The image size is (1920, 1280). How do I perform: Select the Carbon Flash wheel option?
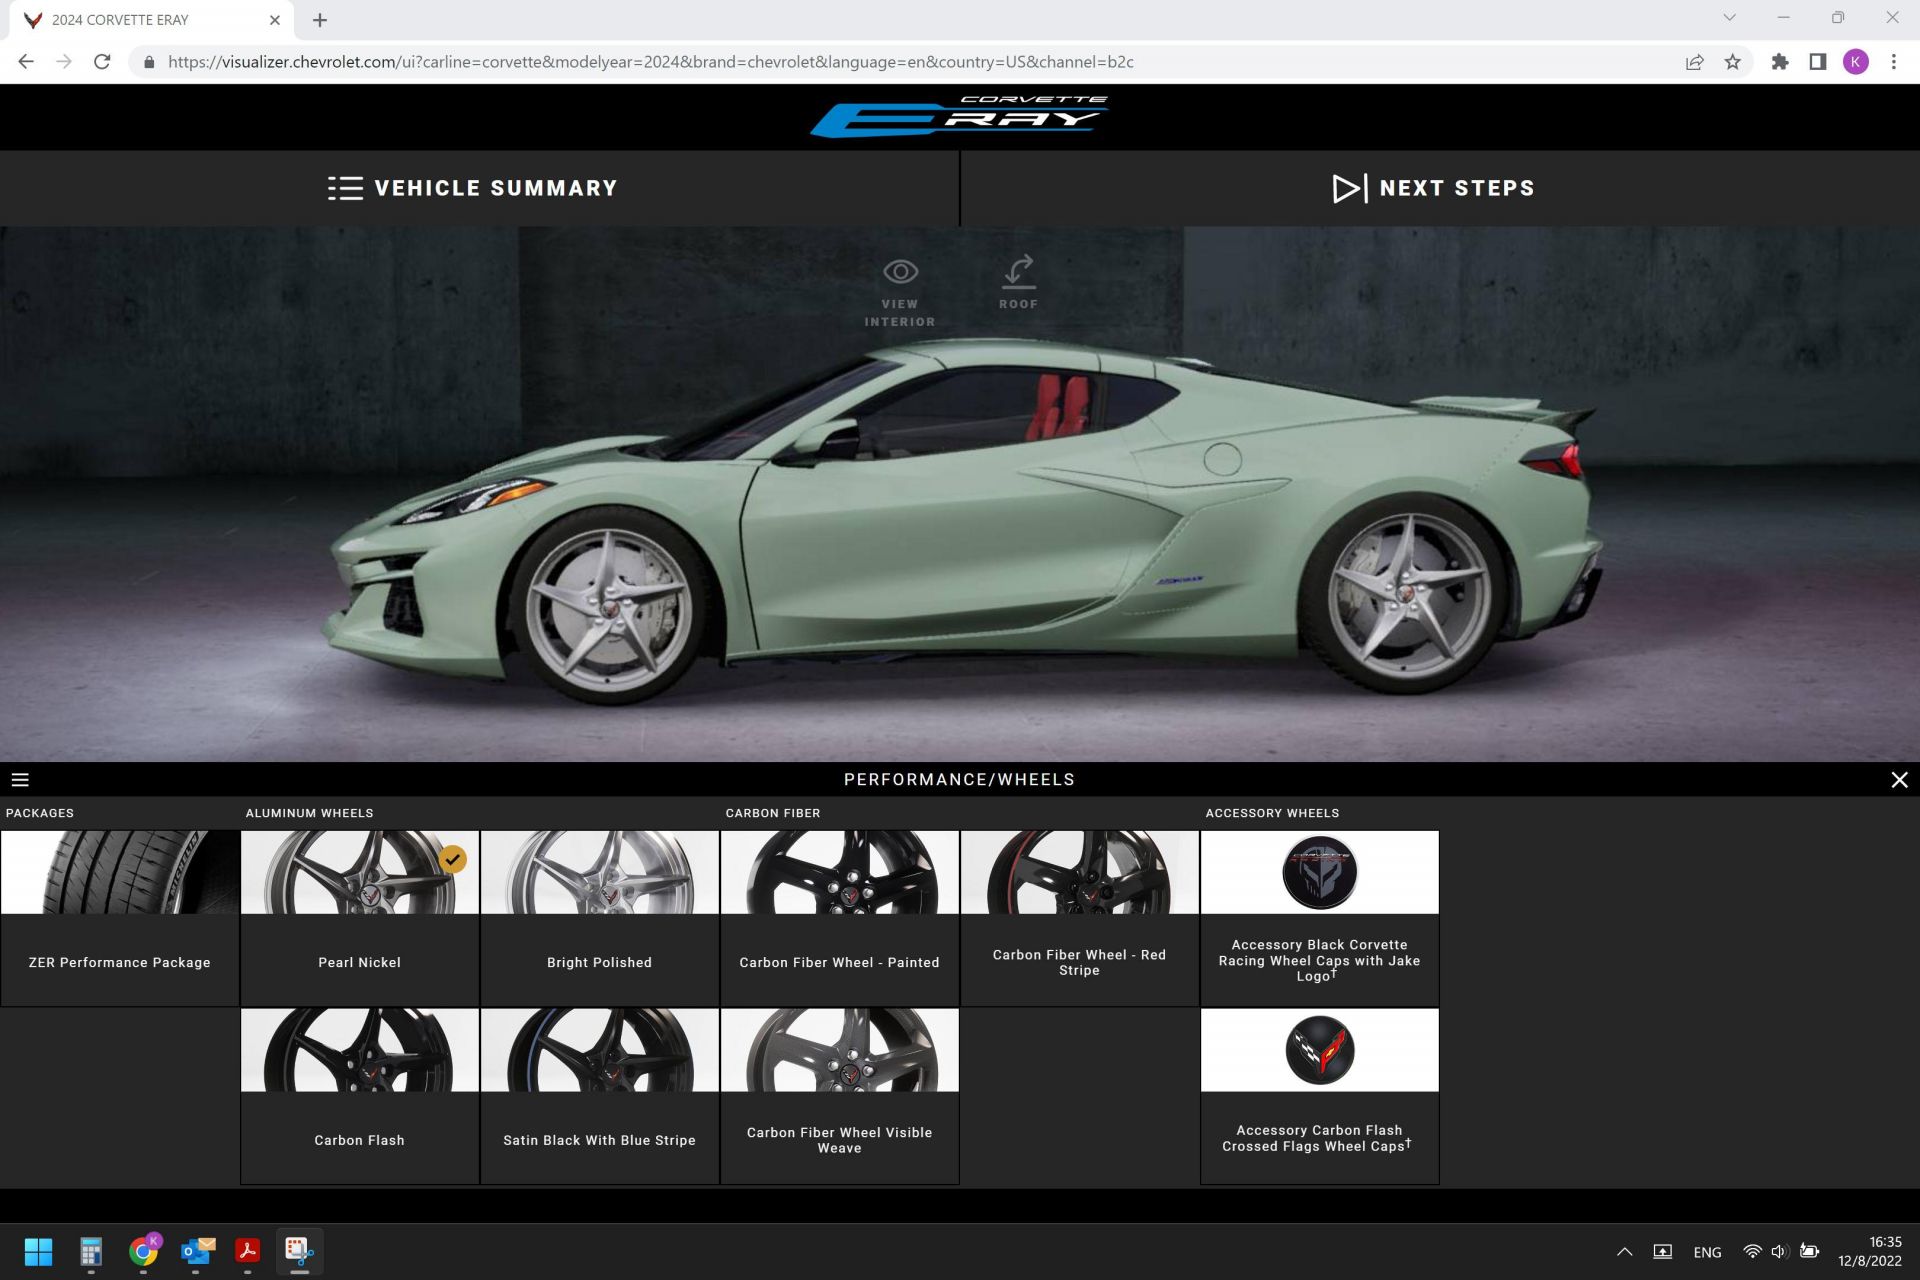click(359, 1050)
